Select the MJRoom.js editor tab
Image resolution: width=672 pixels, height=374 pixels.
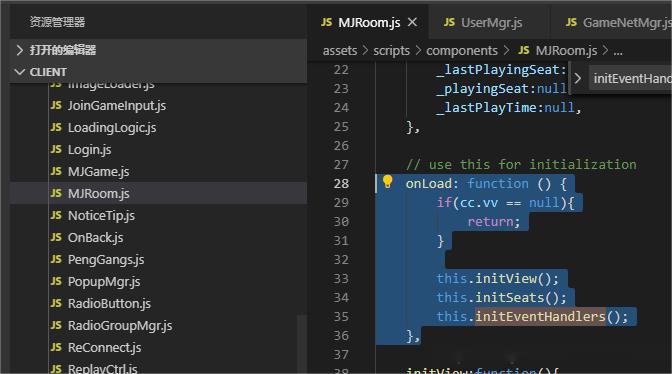point(368,22)
